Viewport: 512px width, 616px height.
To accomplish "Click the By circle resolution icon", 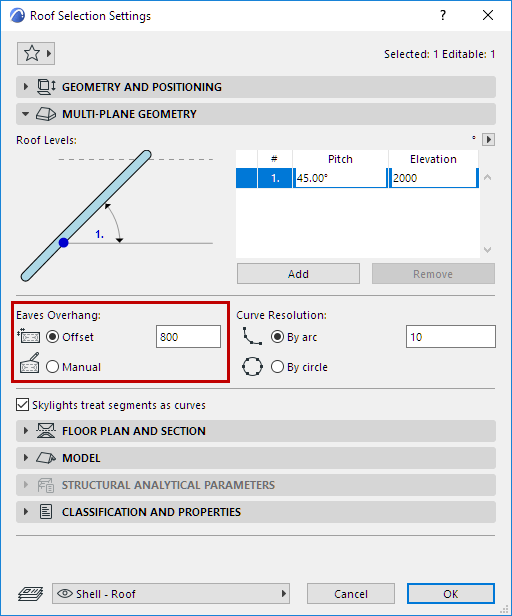I will (252, 367).
